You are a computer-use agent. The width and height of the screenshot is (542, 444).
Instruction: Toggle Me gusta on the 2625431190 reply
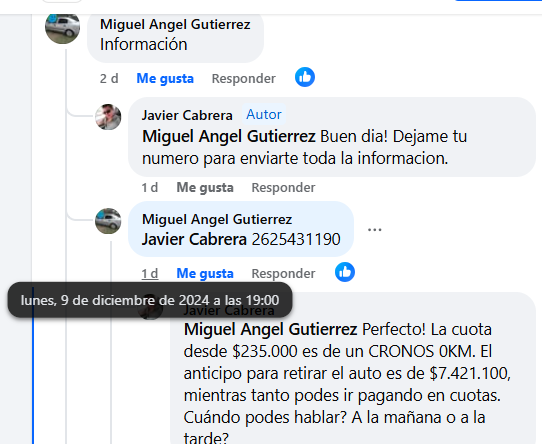pos(205,274)
